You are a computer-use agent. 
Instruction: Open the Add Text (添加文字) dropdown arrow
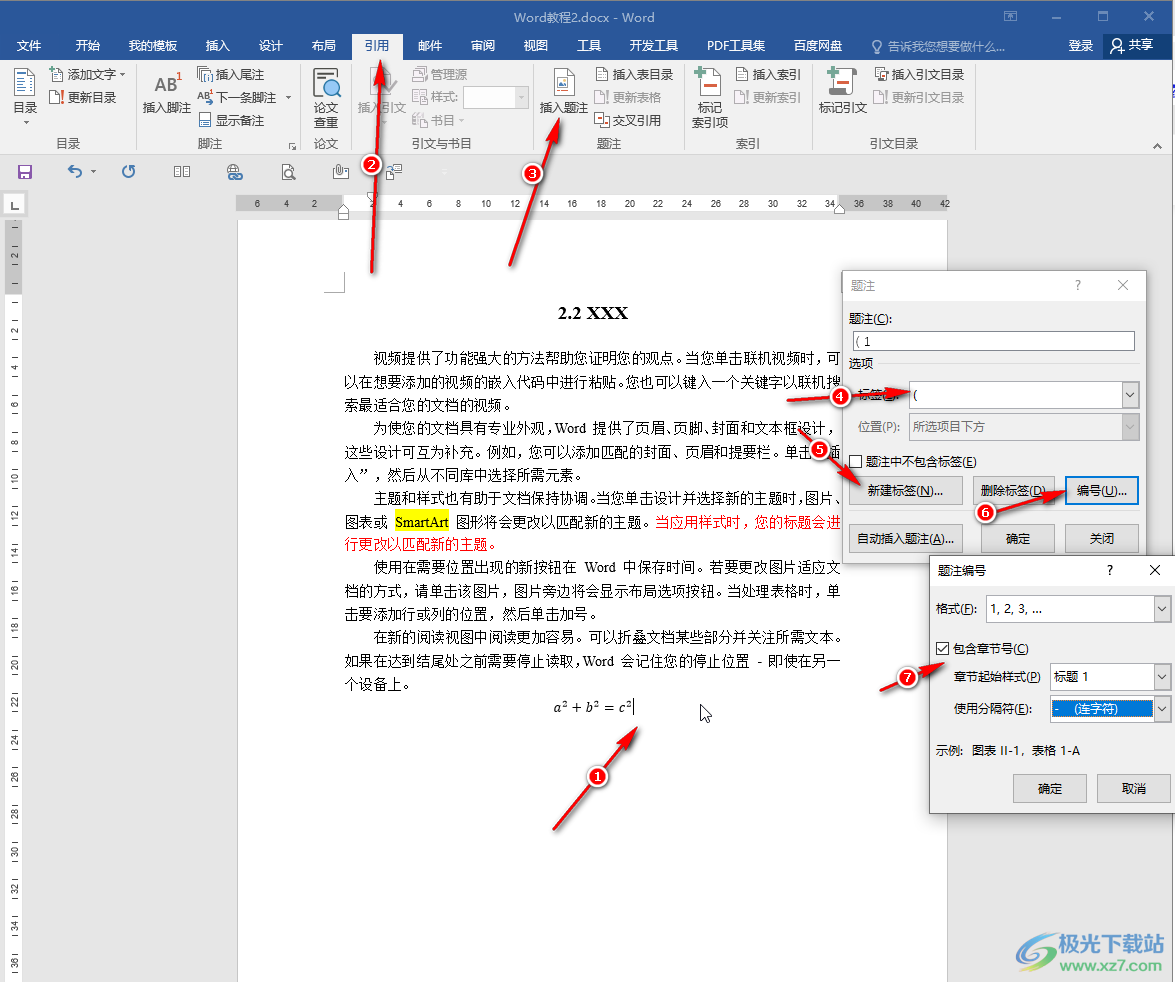point(122,74)
